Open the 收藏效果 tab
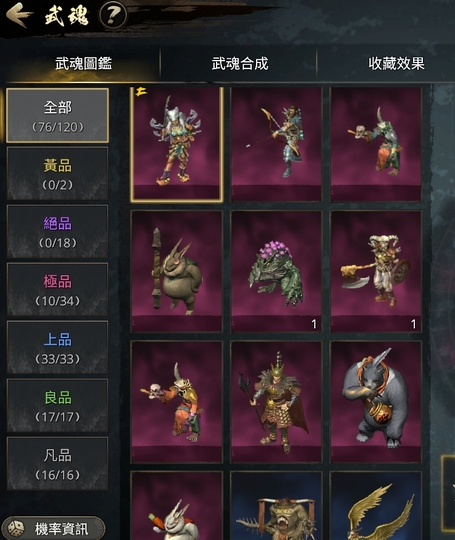 coord(396,63)
